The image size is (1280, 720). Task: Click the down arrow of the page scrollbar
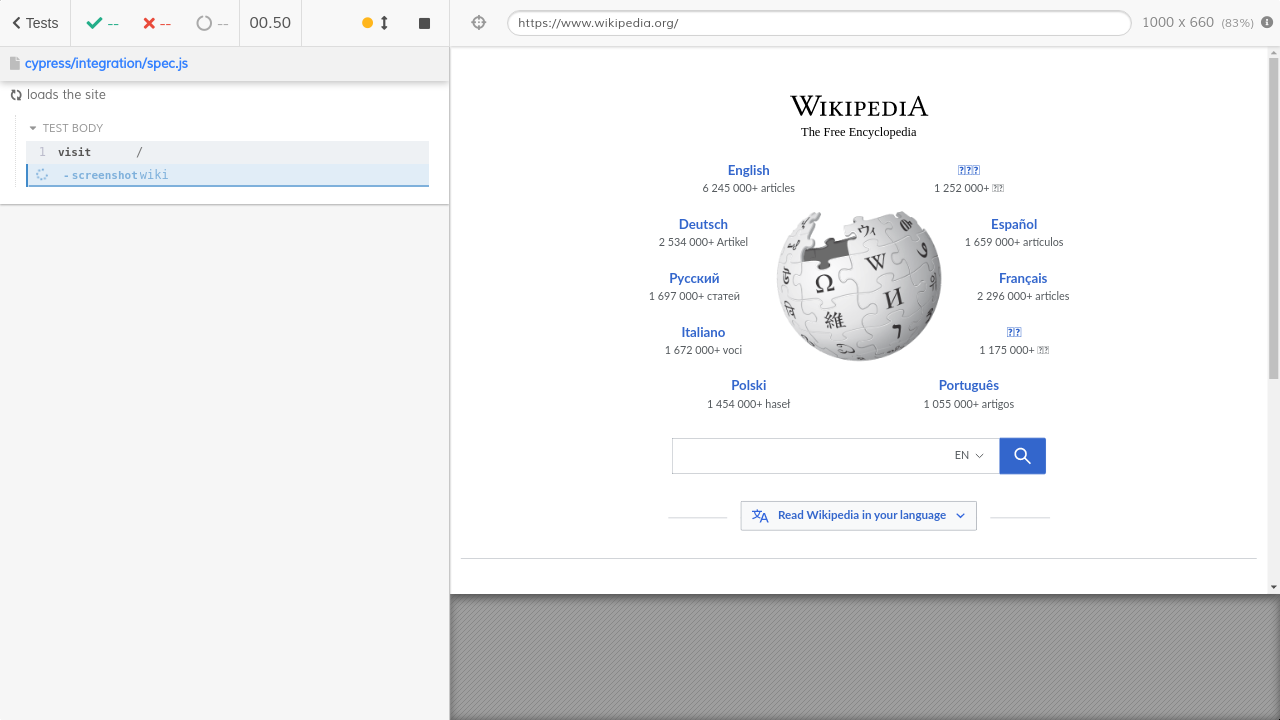click(1273, 587)
